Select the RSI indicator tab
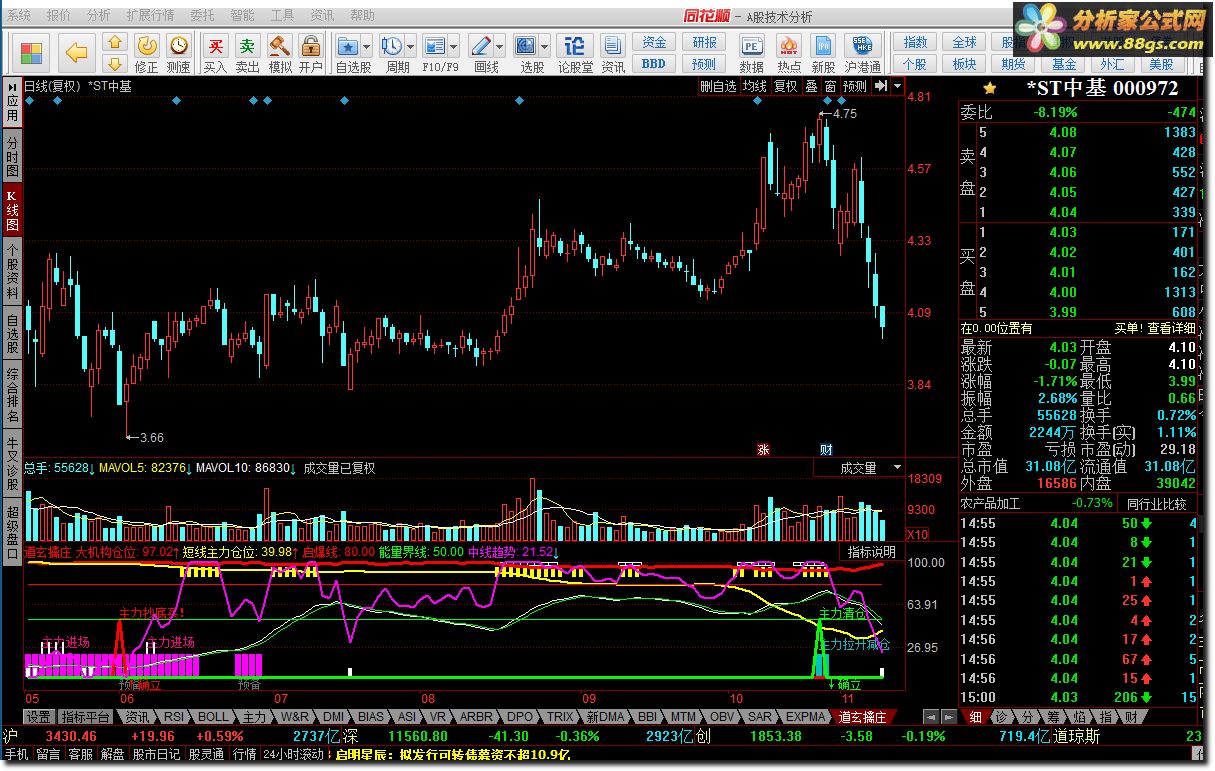The height and width of the screenshot is (771, 1215). click(174, 716)
